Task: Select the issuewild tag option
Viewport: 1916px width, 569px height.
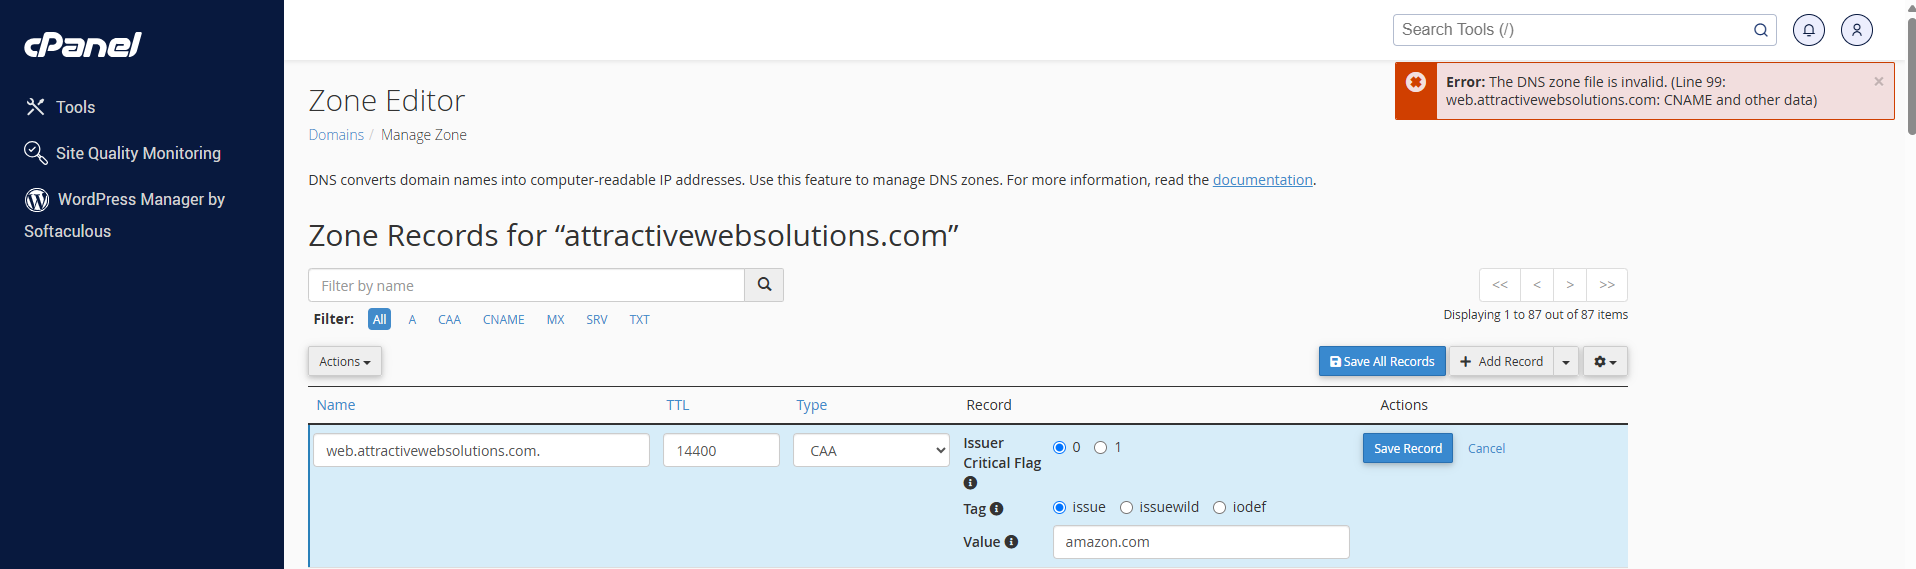Action: (1126, 507)
